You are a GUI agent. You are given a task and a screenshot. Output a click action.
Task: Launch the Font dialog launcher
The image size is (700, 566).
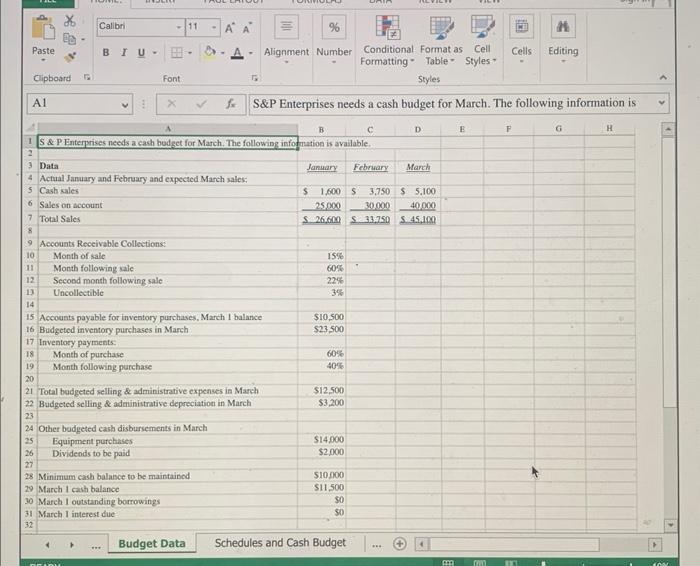pos(254,78)
